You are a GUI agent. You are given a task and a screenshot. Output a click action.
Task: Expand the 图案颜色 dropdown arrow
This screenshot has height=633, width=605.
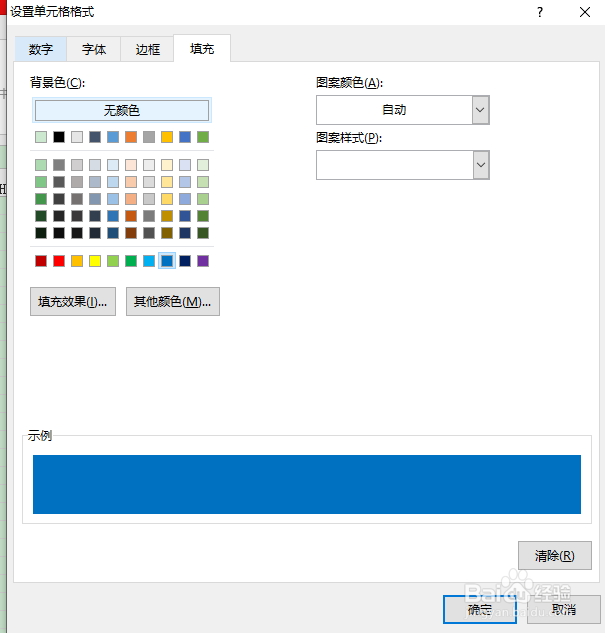480,110
